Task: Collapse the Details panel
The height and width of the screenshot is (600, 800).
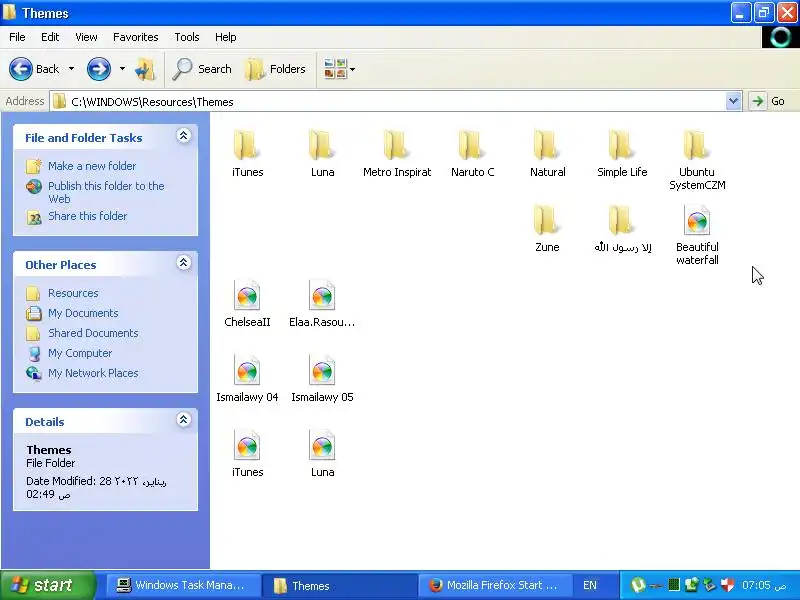Action: click(184, 420)
